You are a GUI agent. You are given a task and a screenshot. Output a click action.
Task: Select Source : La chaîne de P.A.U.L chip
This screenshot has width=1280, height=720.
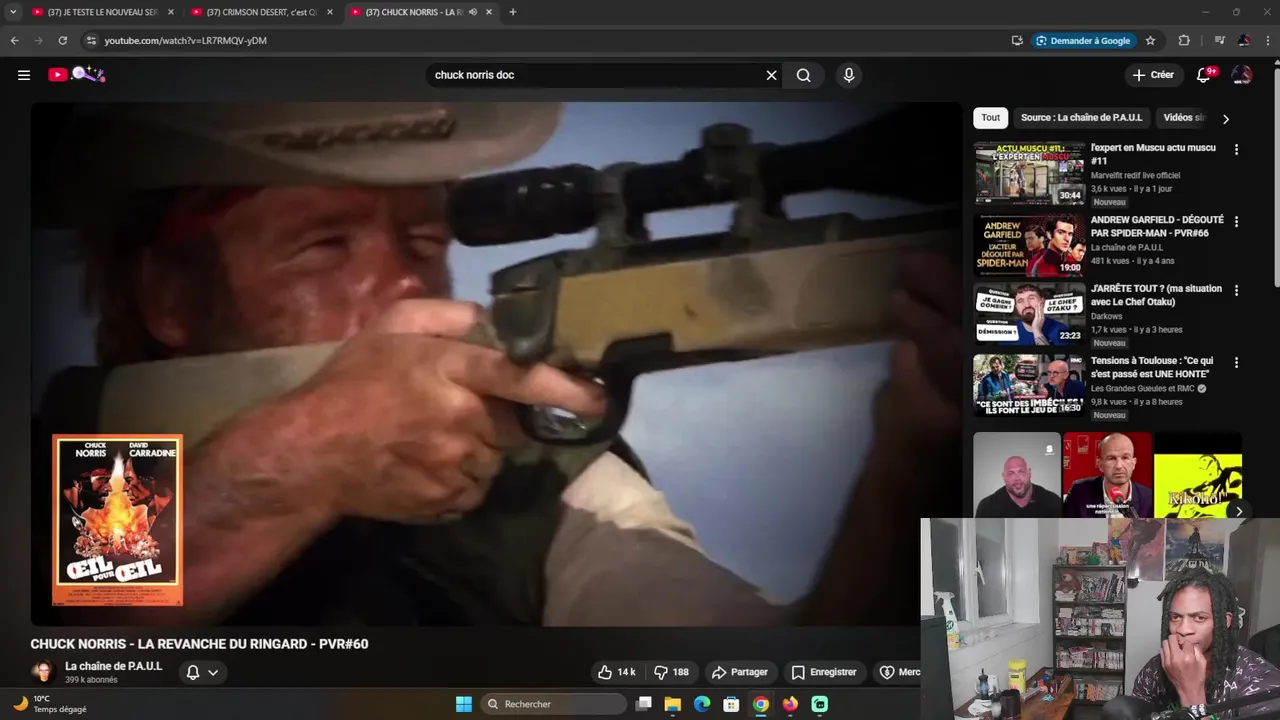(x=1081, y=118)
